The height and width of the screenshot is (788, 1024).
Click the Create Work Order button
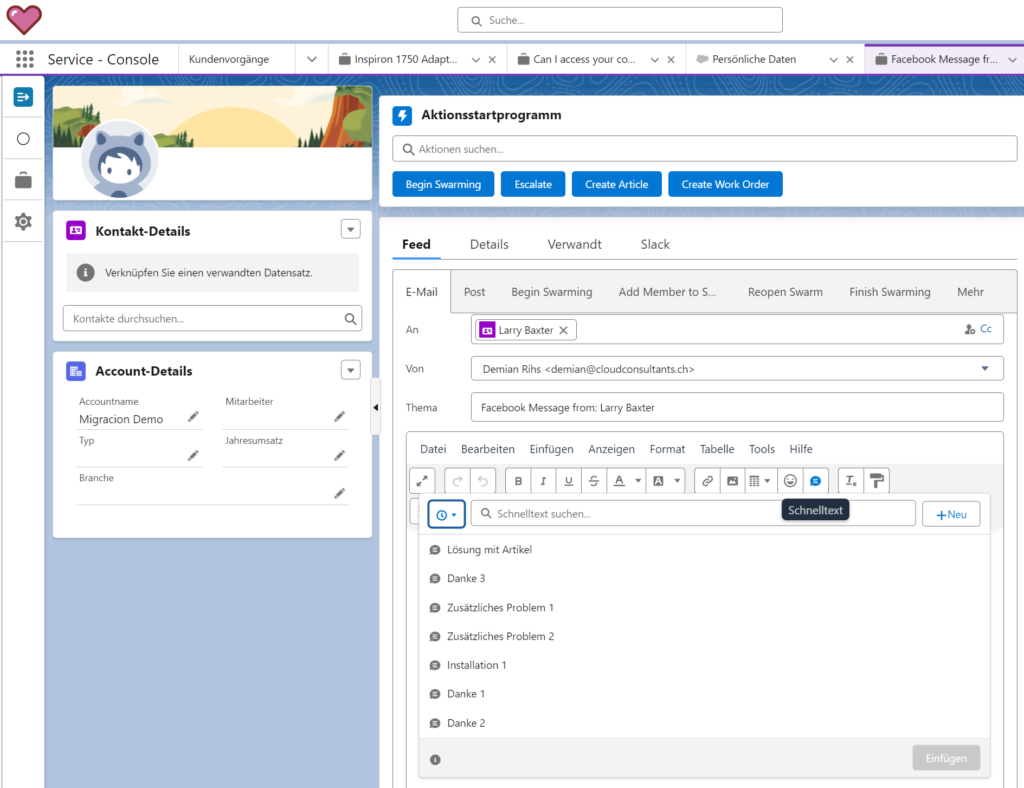click(726, 184)
